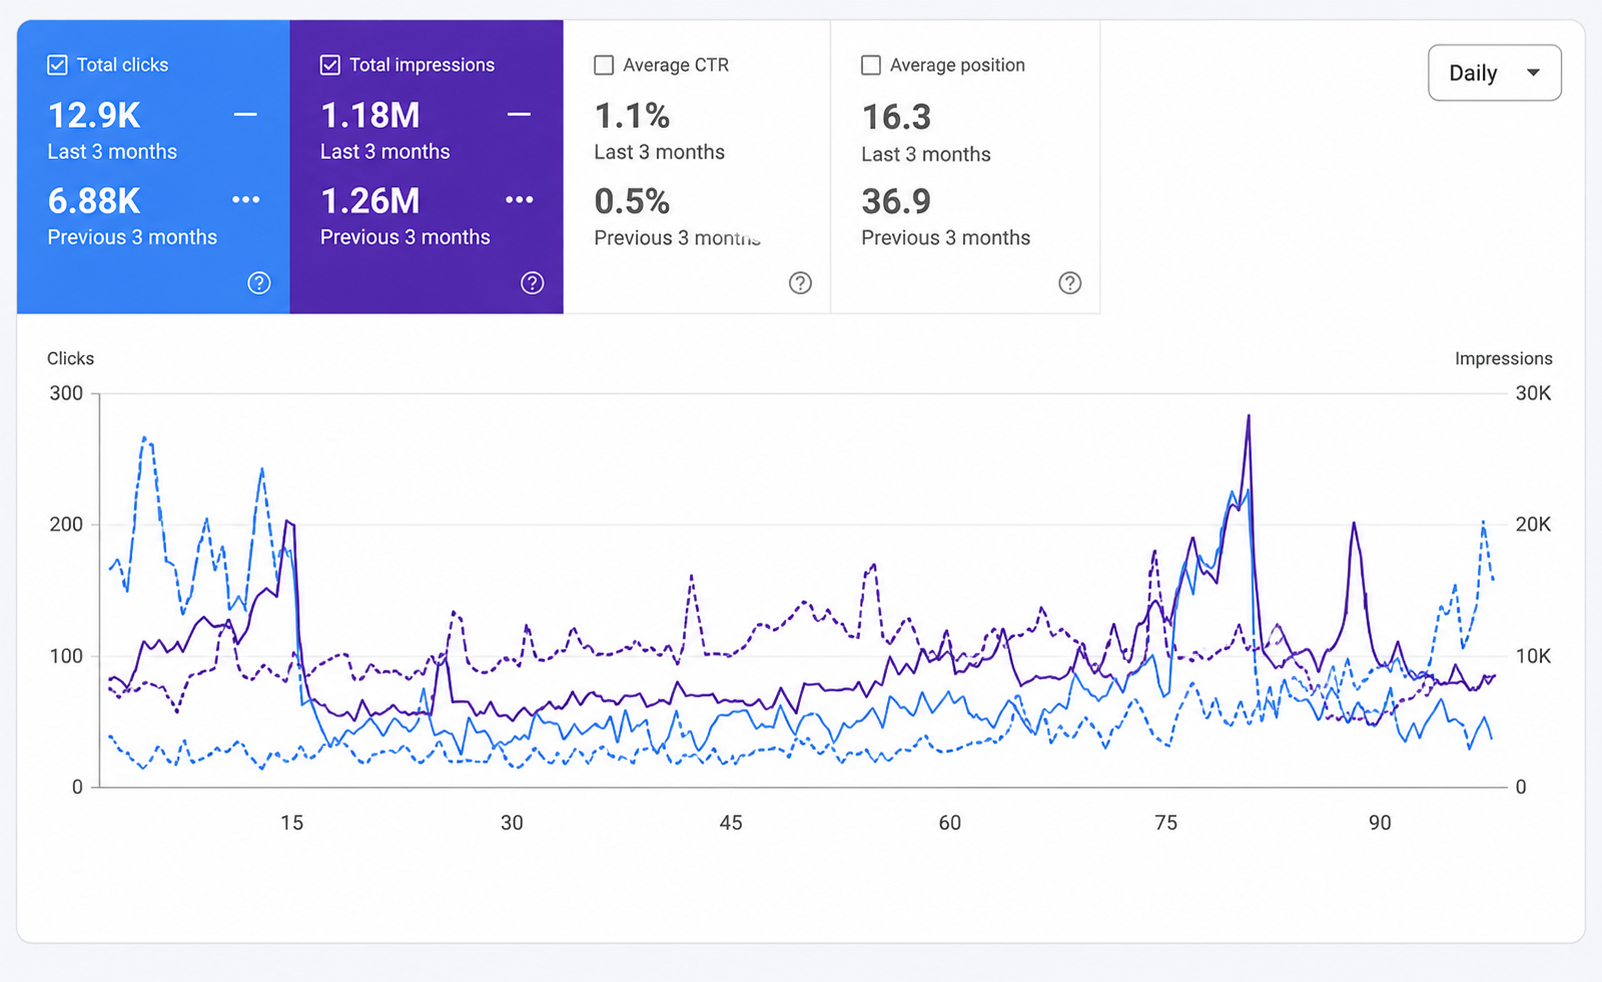Click solid line icon beside 1.18M impressions

[519, 115]
